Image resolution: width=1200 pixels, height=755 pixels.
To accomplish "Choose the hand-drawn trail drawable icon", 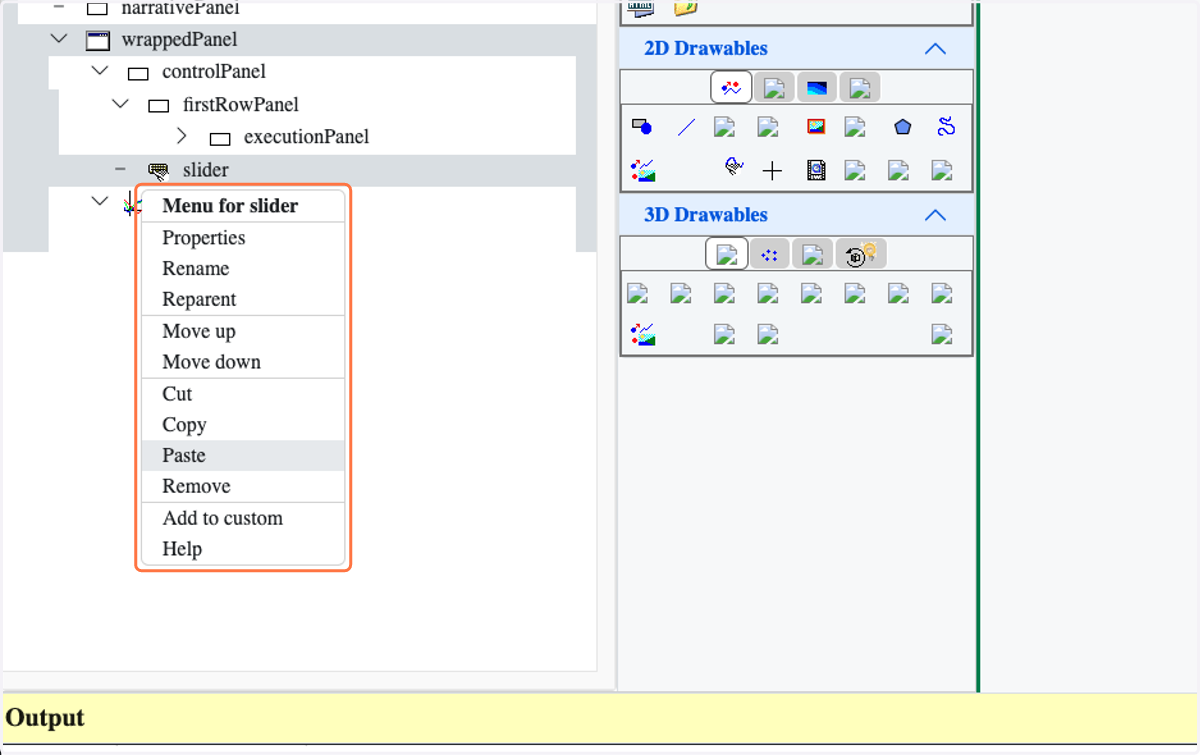I will [734, 167].
